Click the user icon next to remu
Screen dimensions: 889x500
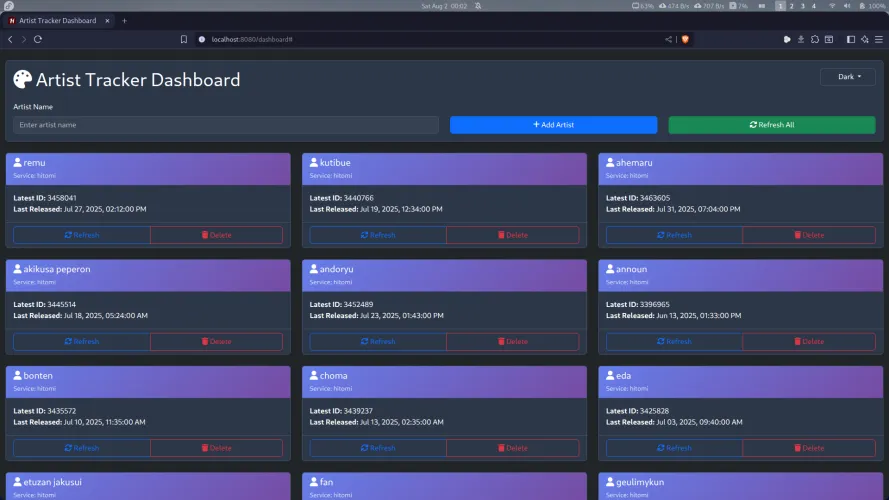[x=18, y=162]
